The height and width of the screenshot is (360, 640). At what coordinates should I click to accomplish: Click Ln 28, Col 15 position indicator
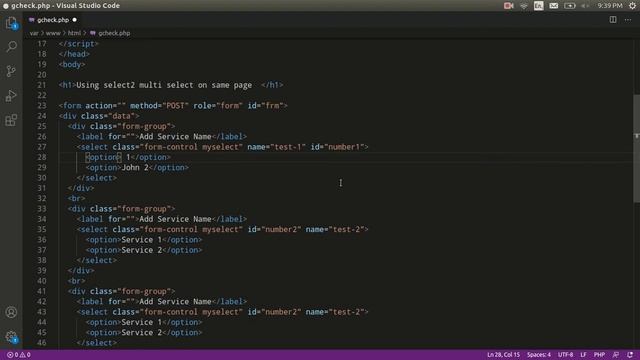[x=503, y=355]
